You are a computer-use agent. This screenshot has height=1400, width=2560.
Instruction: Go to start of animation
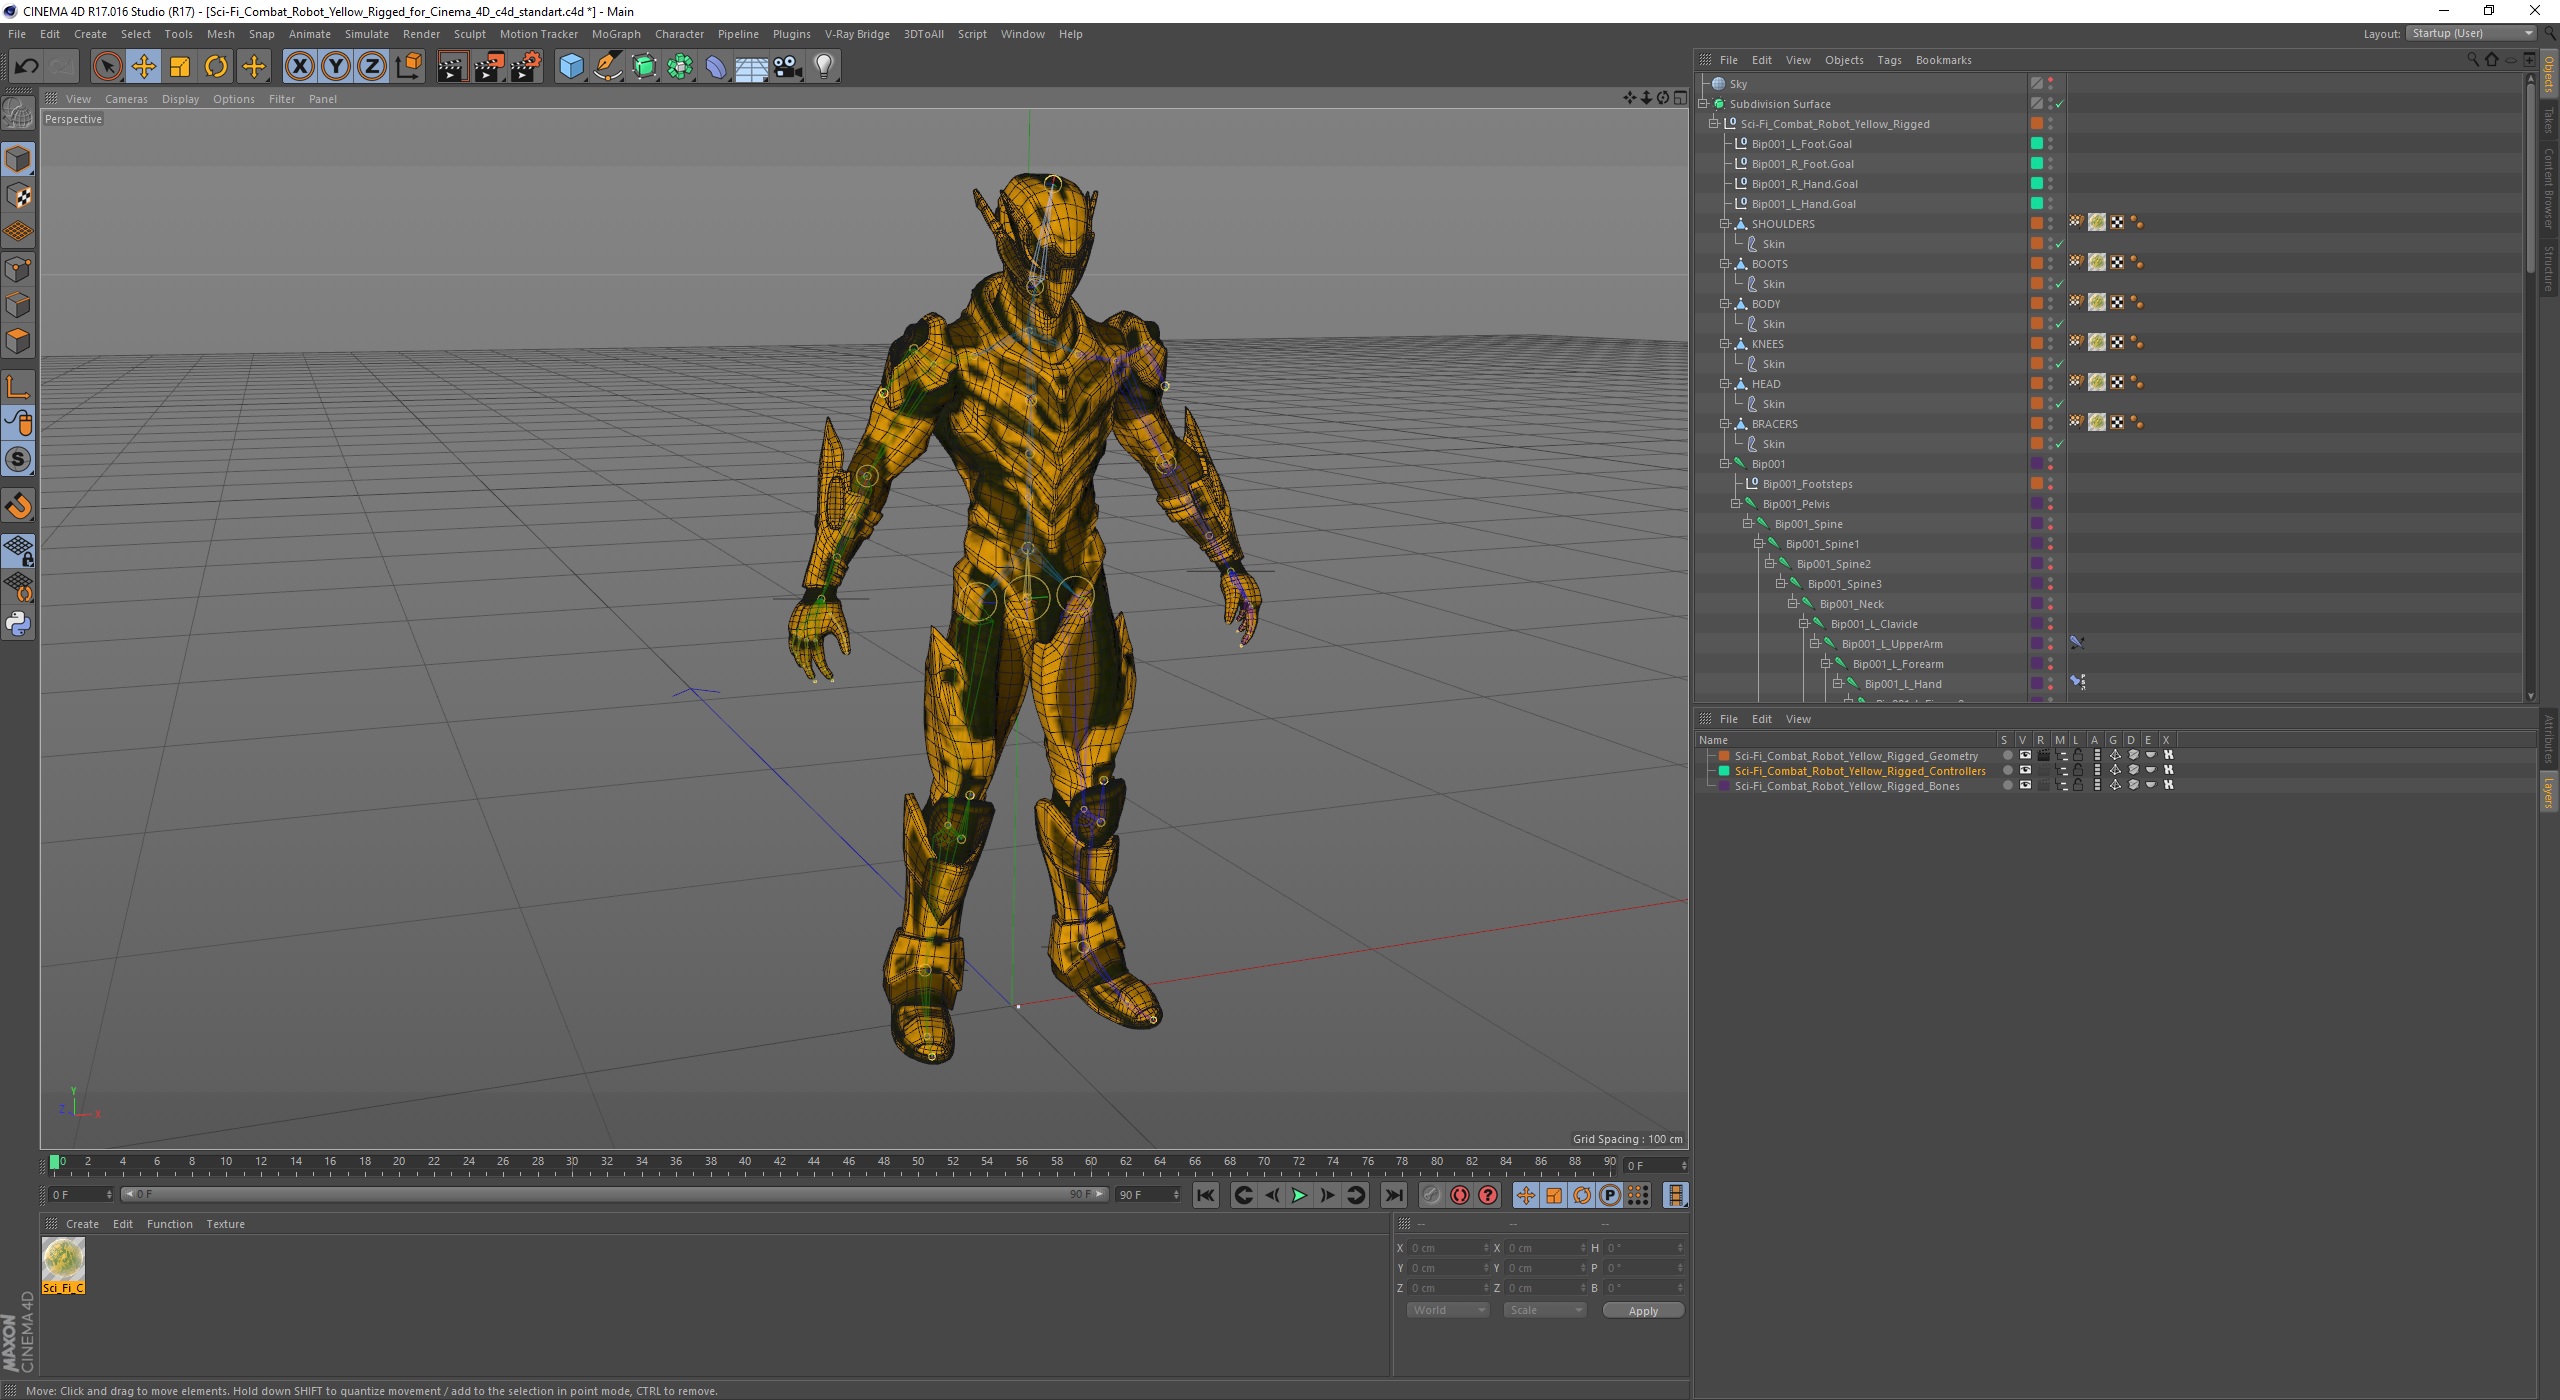(x=1206, y=1195)
